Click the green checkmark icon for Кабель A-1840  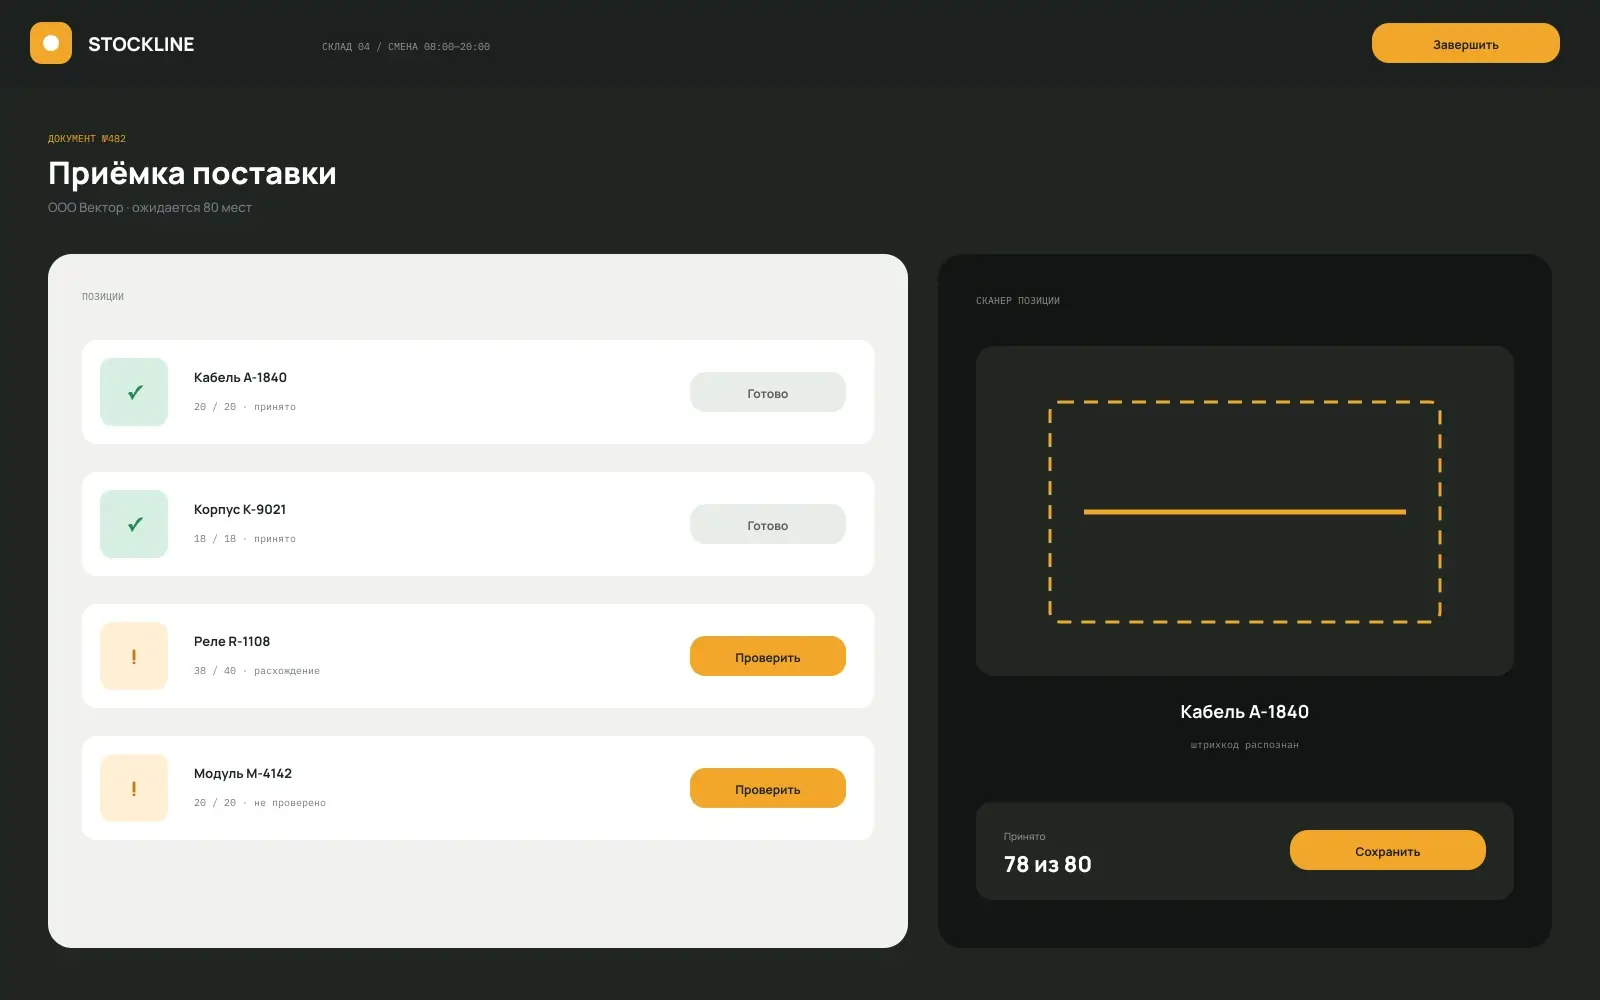click(134, 392)
